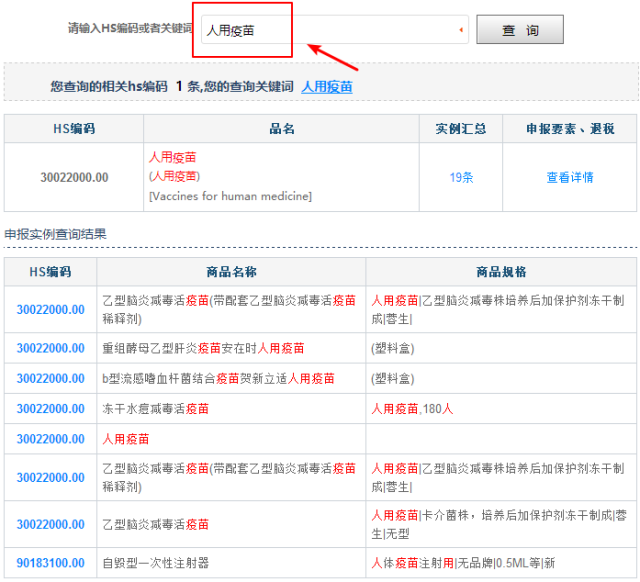Click the 实例汇总 column header

coord(461,129)
